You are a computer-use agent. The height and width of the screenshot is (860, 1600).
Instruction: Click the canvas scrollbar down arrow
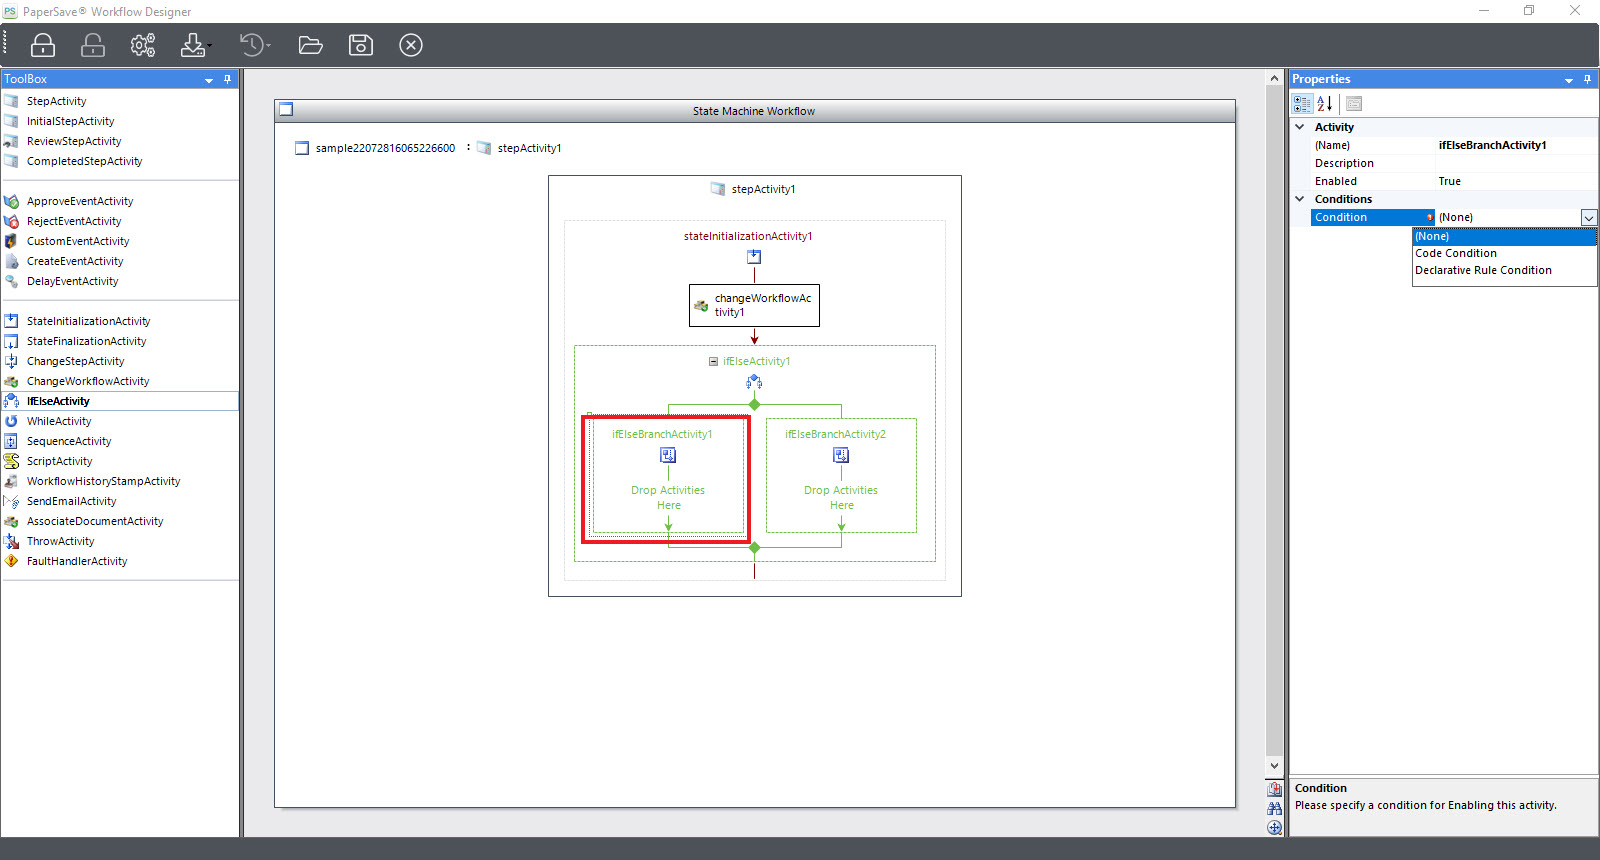coord(1274,766)
